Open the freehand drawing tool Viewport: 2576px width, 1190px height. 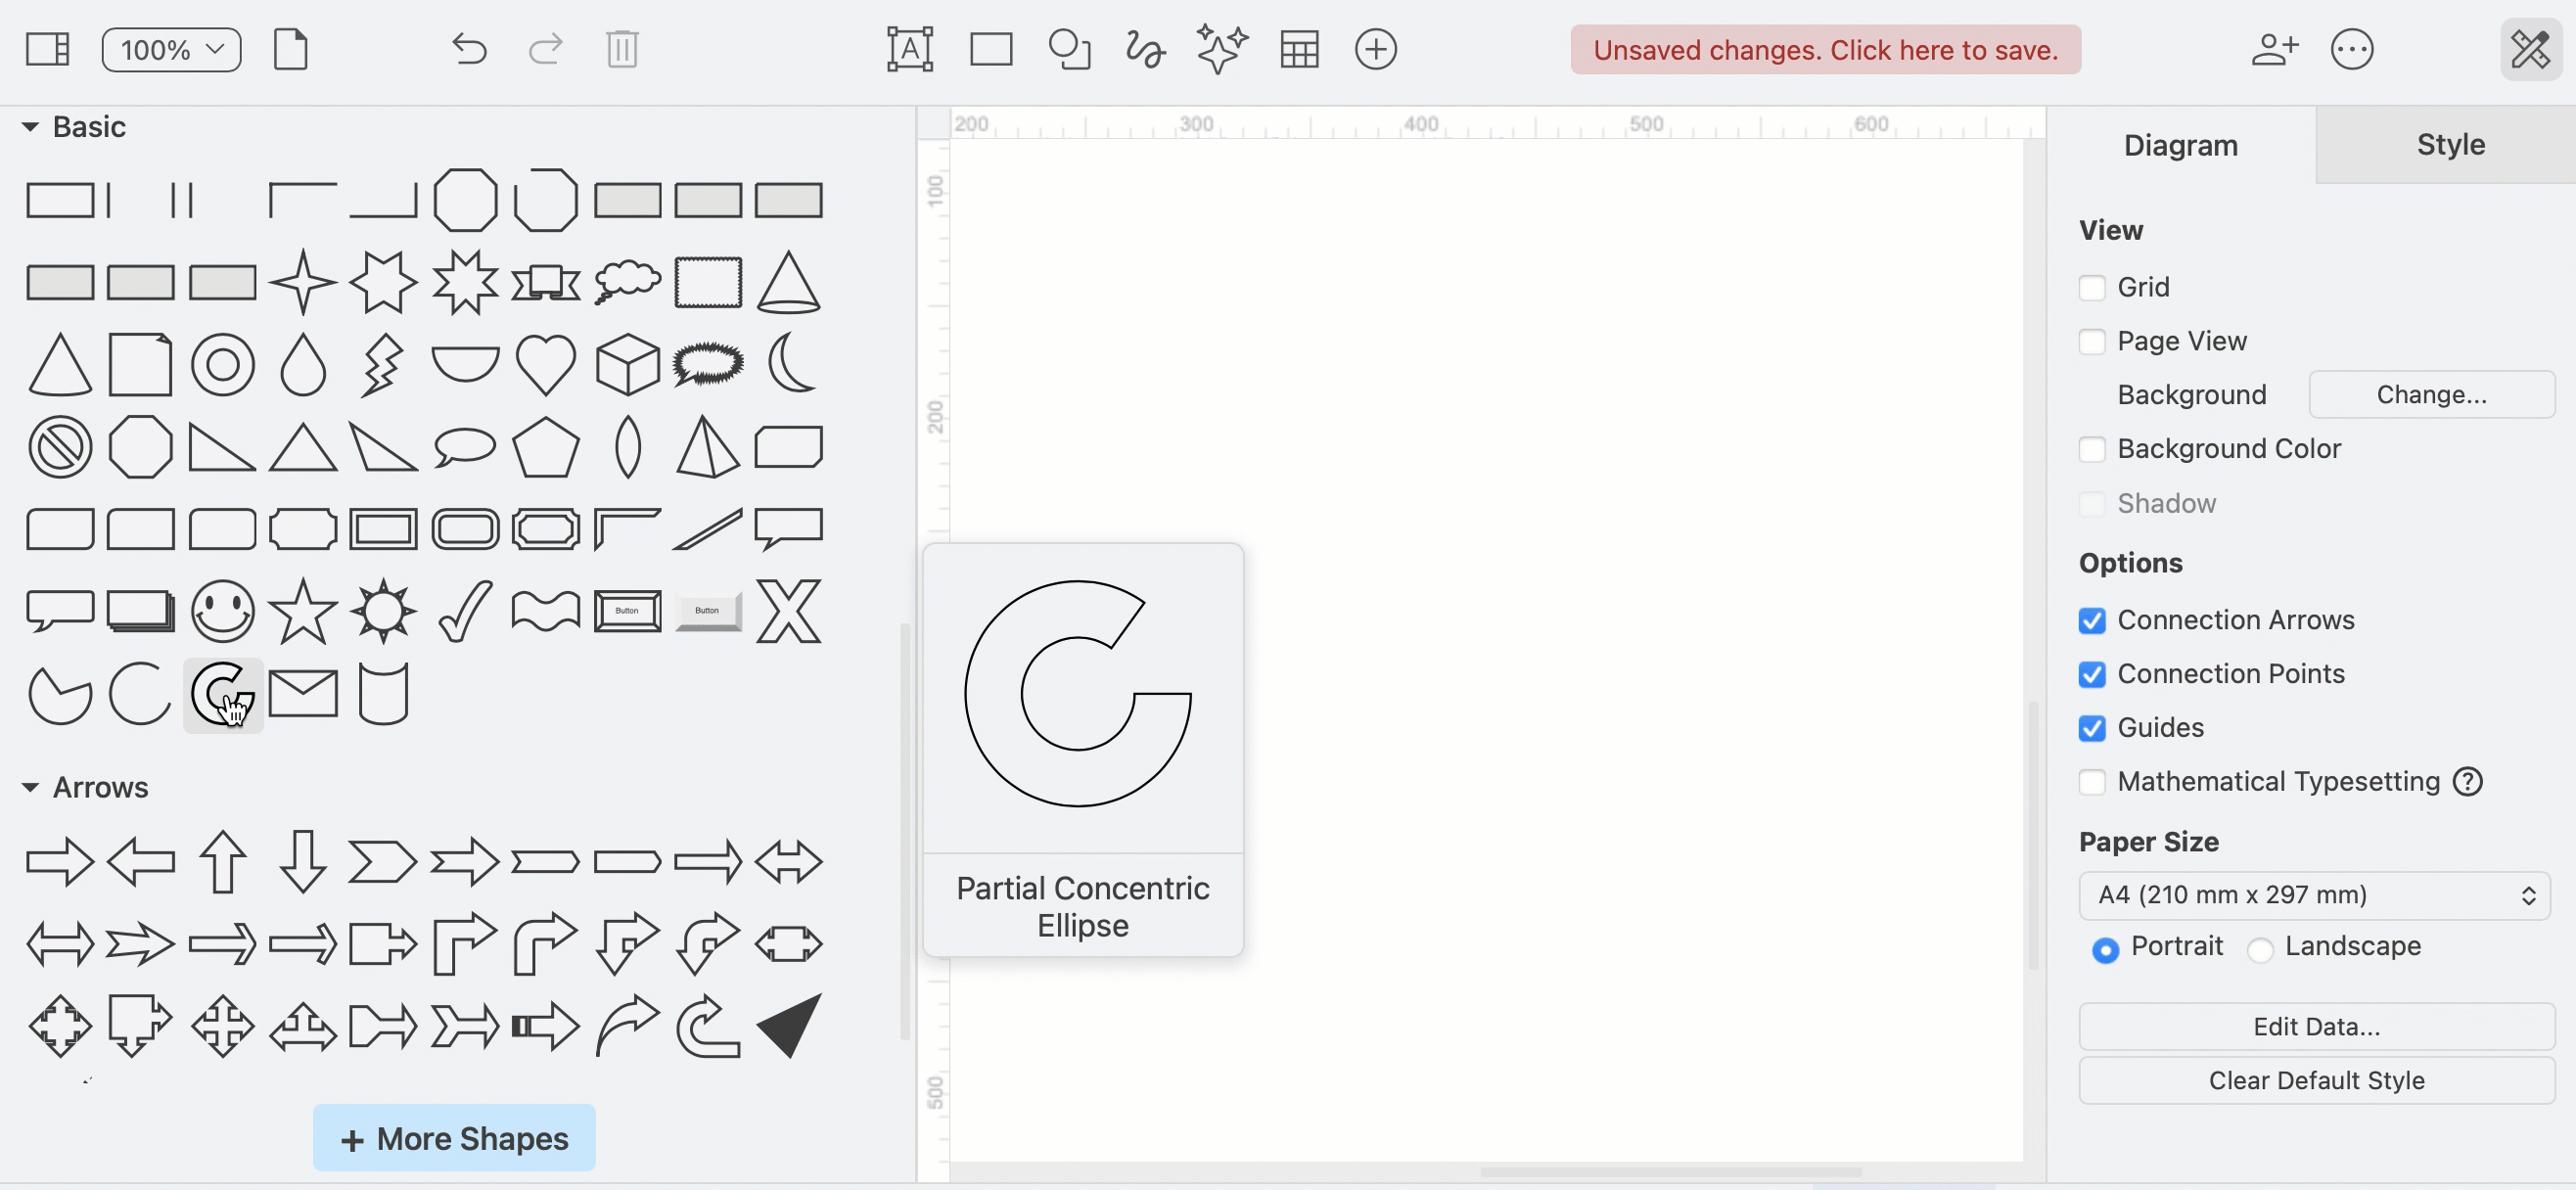coord(1143,49)
